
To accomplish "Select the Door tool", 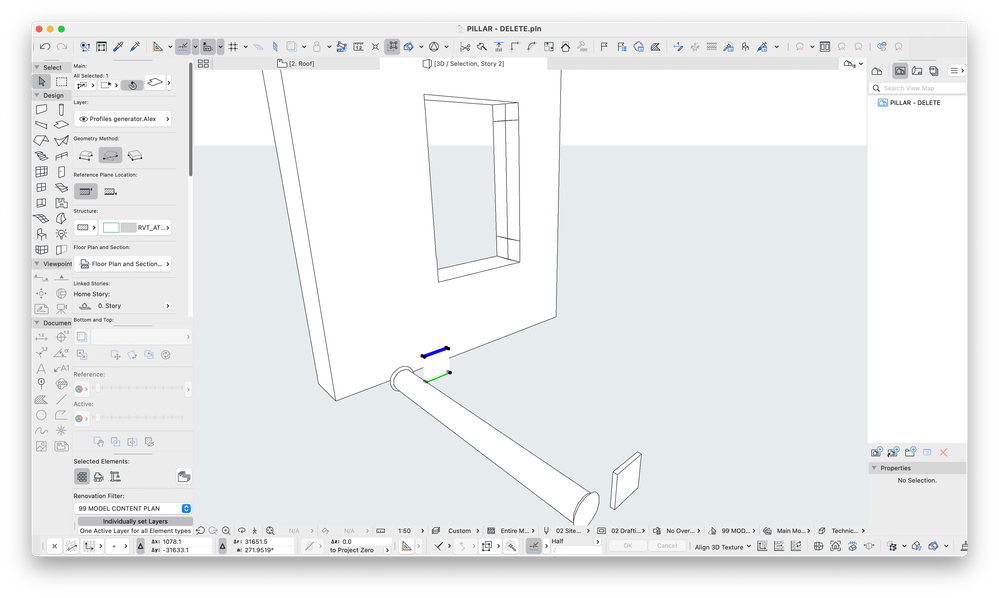I will (x=61, y=172).
